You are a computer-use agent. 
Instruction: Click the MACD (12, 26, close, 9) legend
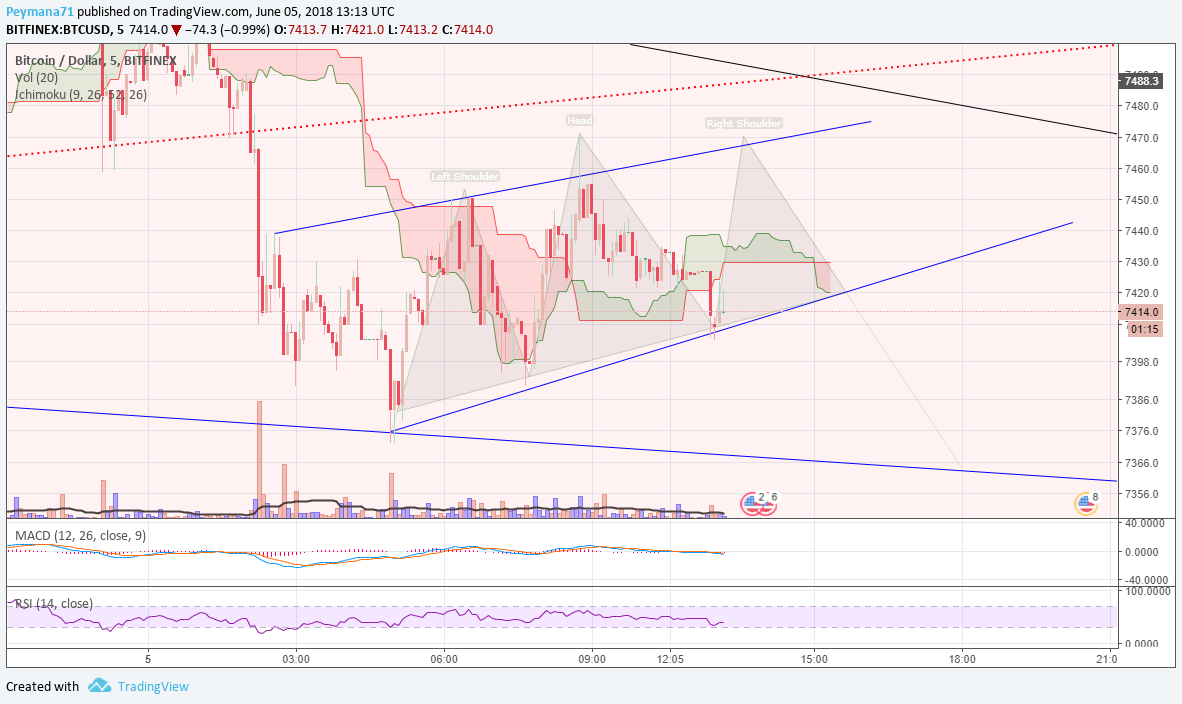click(81, 536)
